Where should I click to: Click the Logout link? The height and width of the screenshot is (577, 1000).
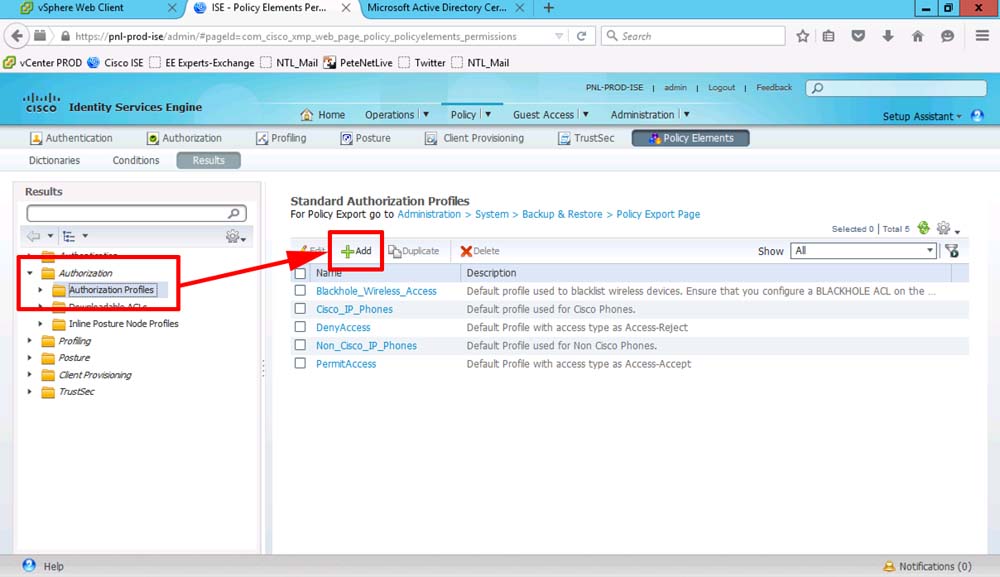pos(721,87)
